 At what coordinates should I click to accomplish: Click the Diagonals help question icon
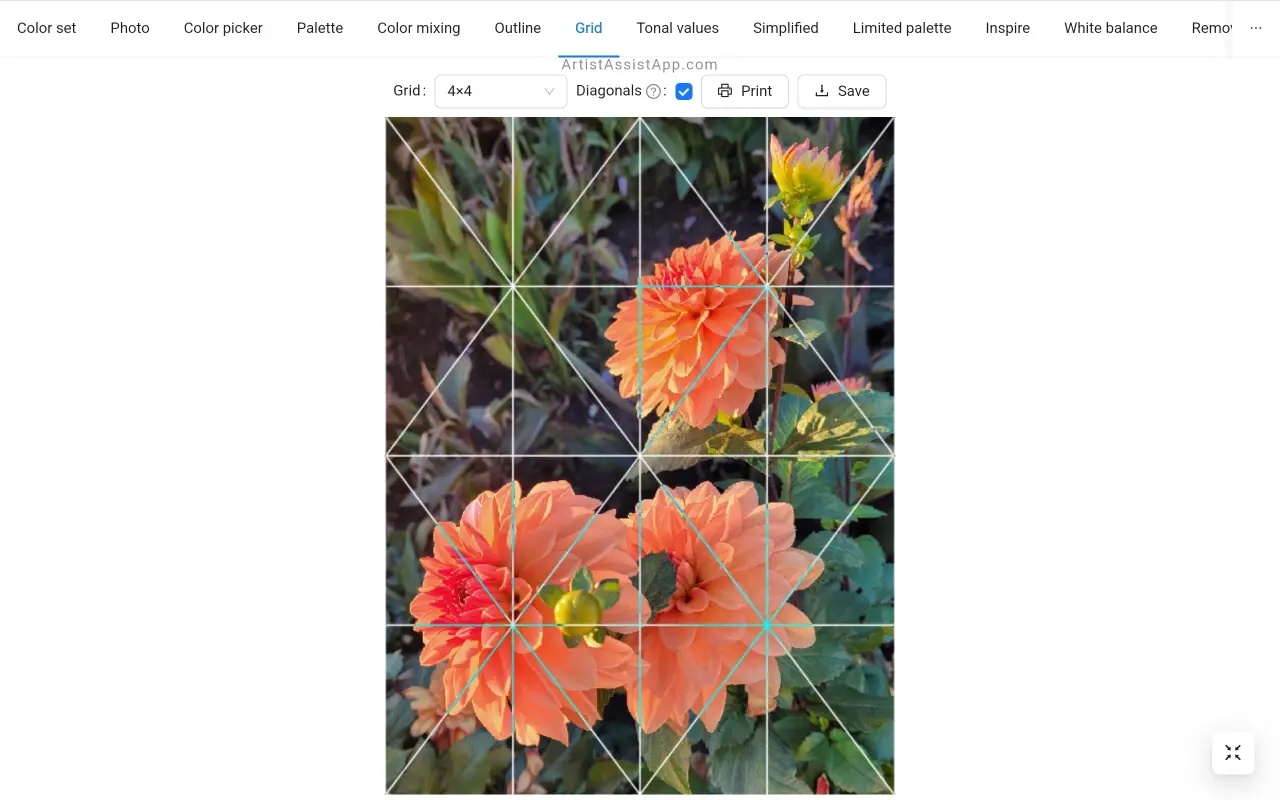(653, 91)
